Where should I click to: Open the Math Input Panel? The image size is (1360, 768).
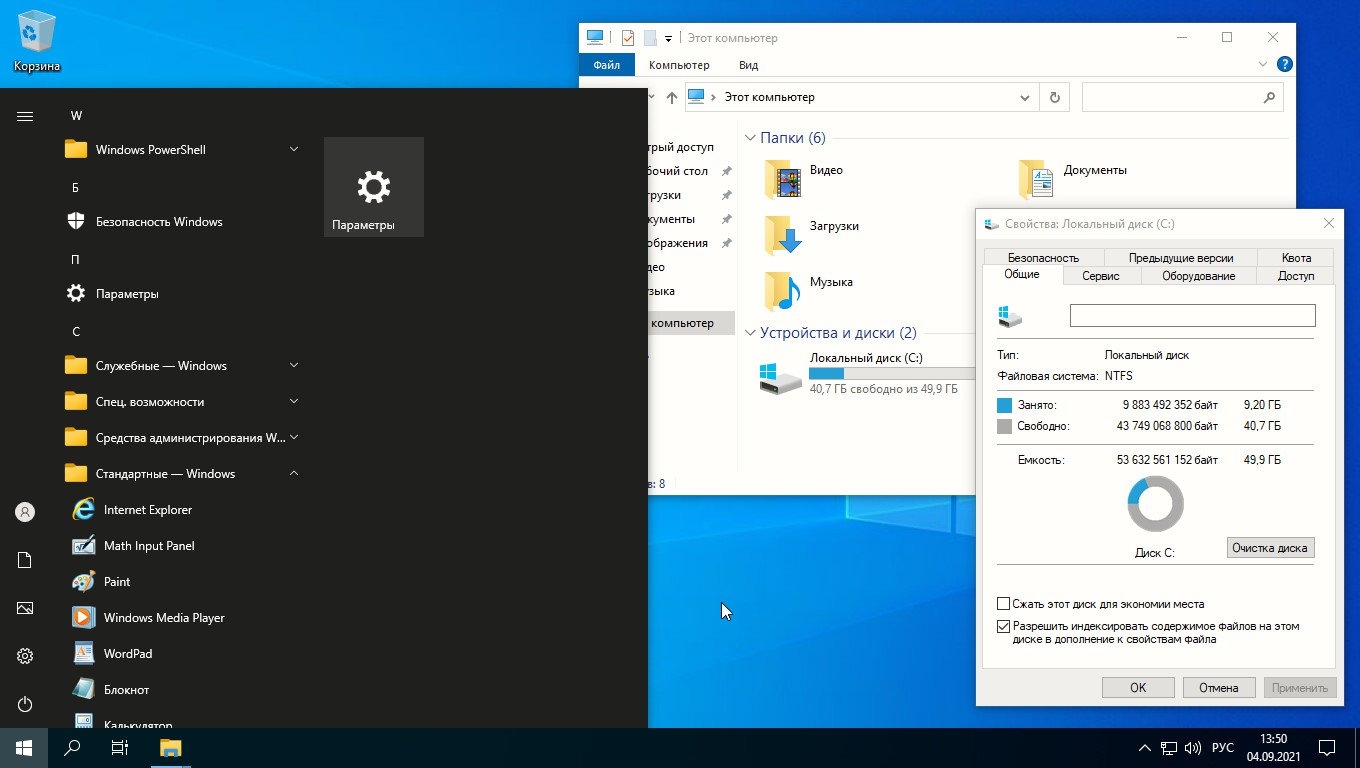click(148, 546)
